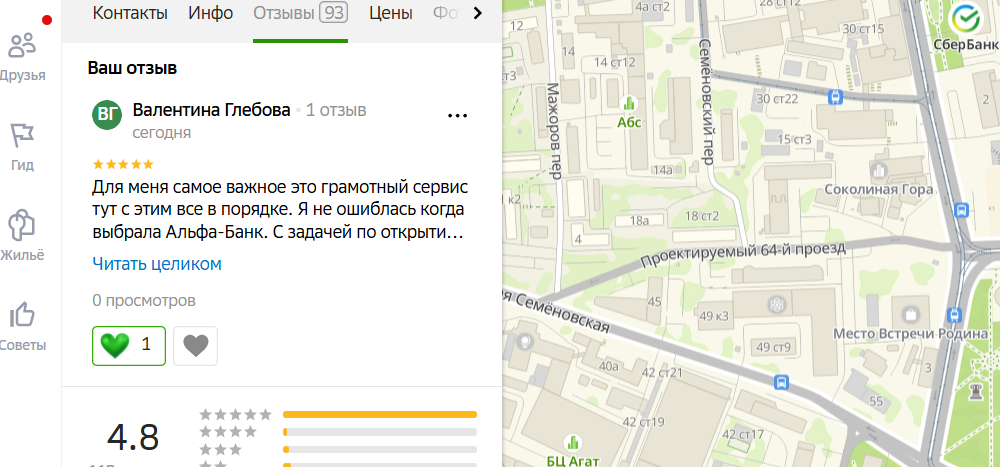The image size is (1000, 467).
Task: Click the 1 отзыв count text
Action: tap(335, 110)
